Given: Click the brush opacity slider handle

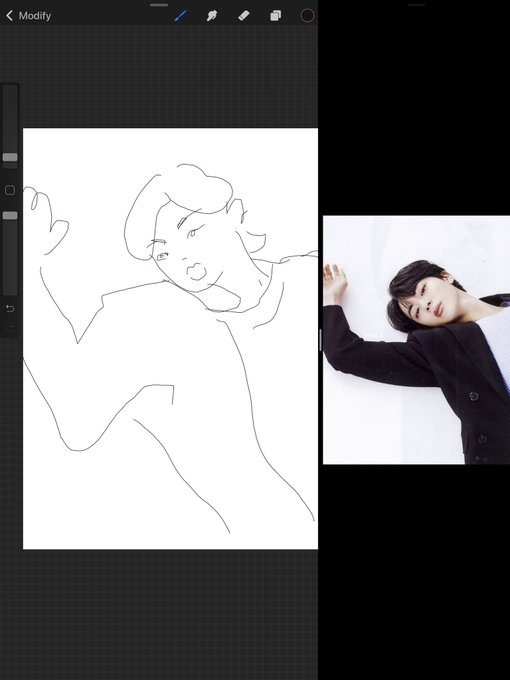Looking at the screenshot, I should click(10, 216).
